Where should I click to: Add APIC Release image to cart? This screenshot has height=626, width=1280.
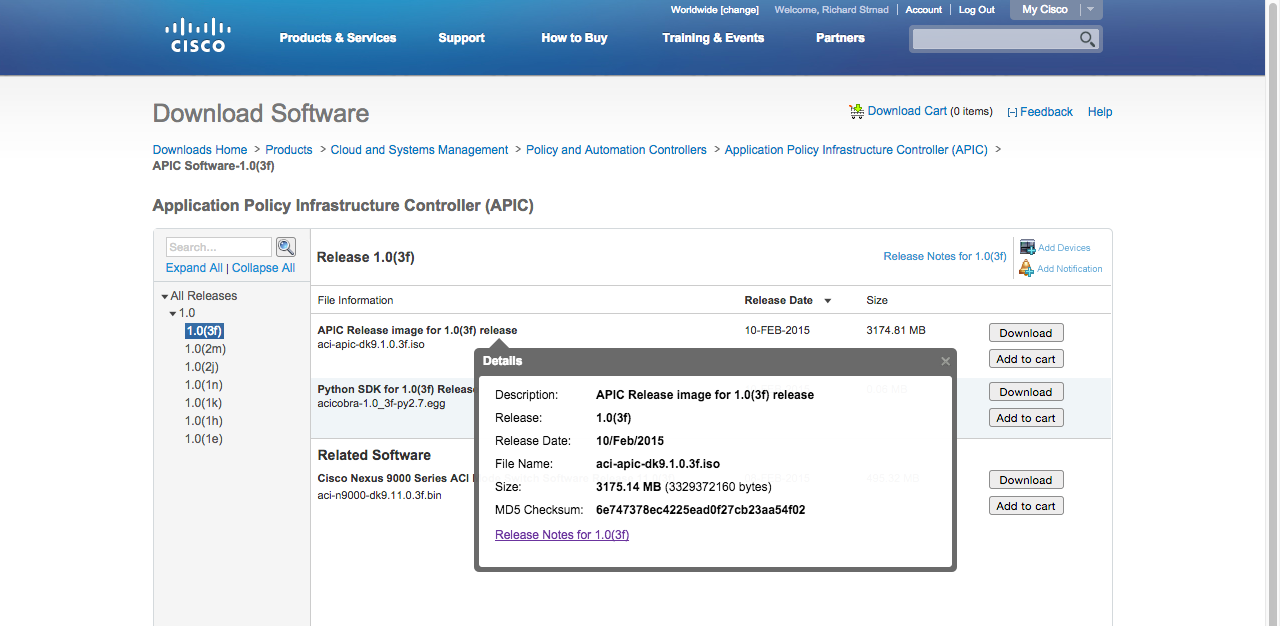tap(1026, 359)
